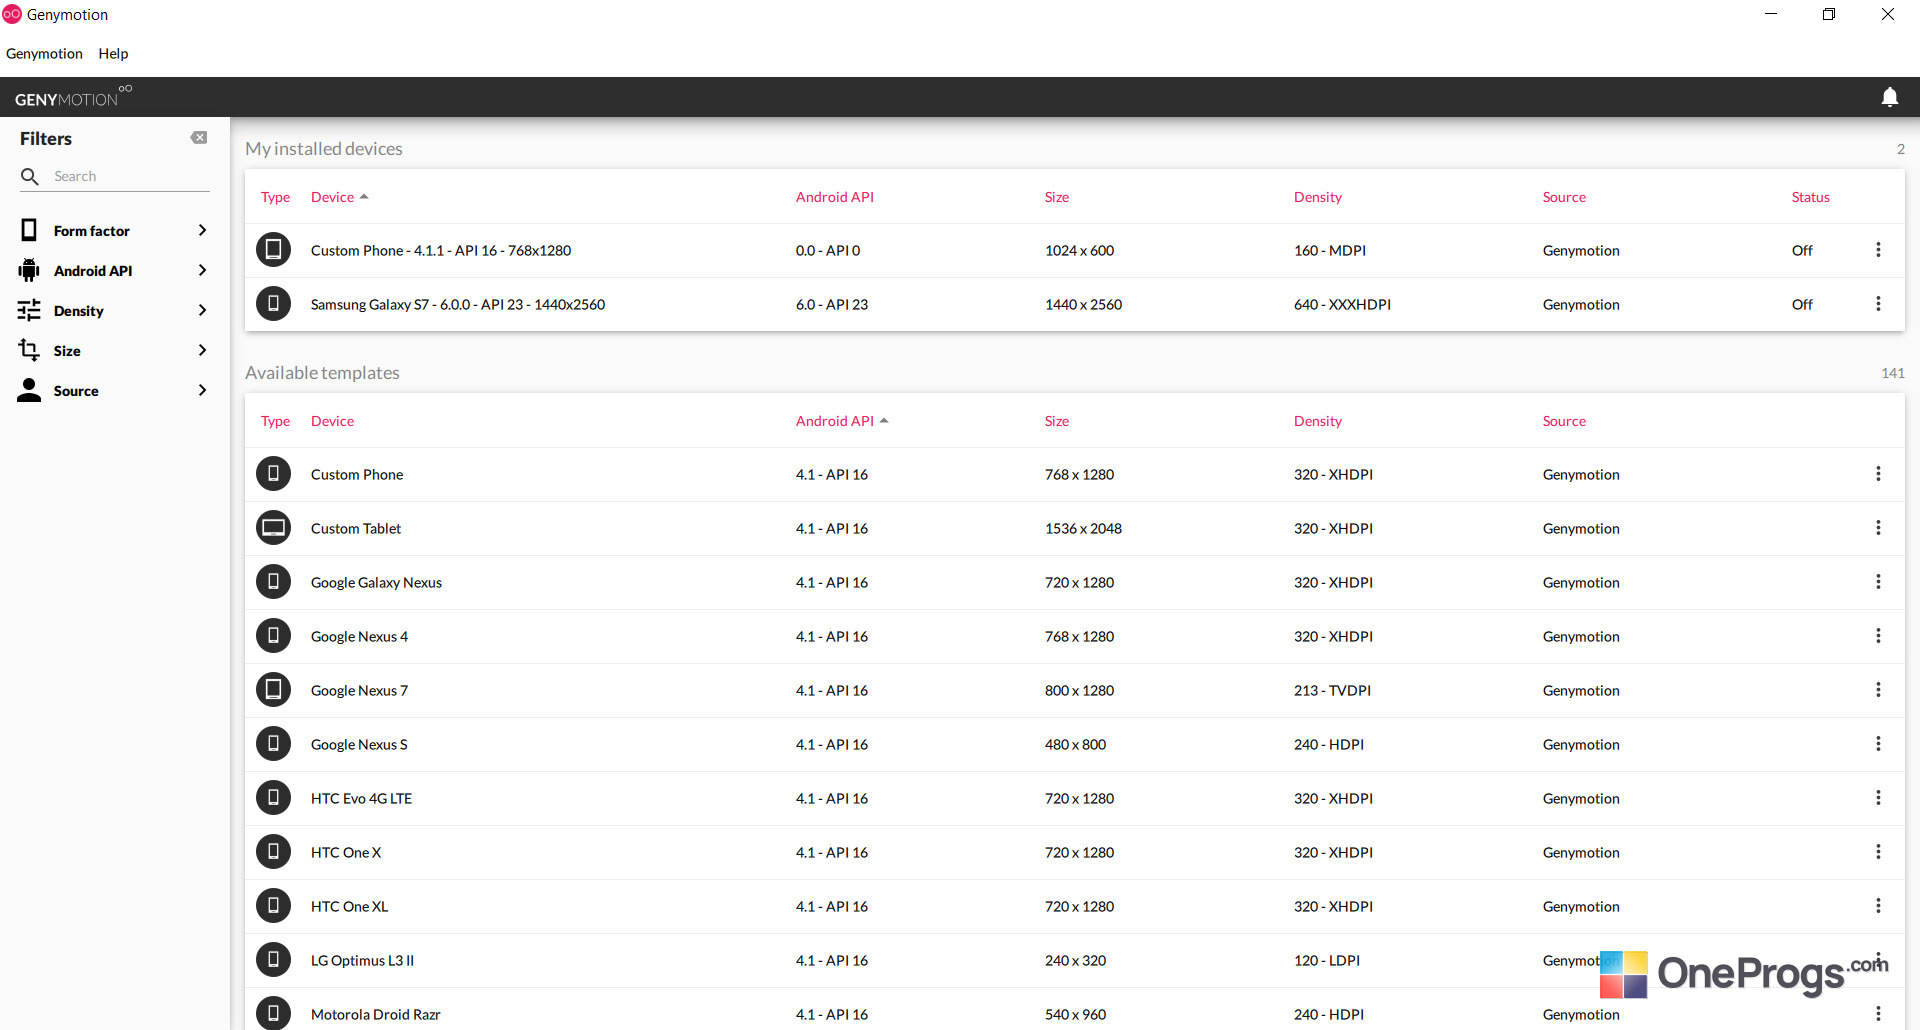This screenshot has width=1920, height=1030.
Task: Open the Genymotion menu
Action: tap(44, 54)
